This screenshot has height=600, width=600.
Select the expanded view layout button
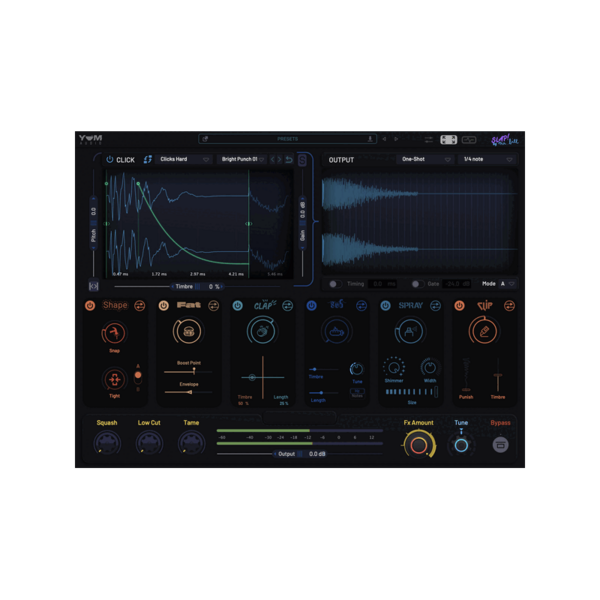coord(448,140)
